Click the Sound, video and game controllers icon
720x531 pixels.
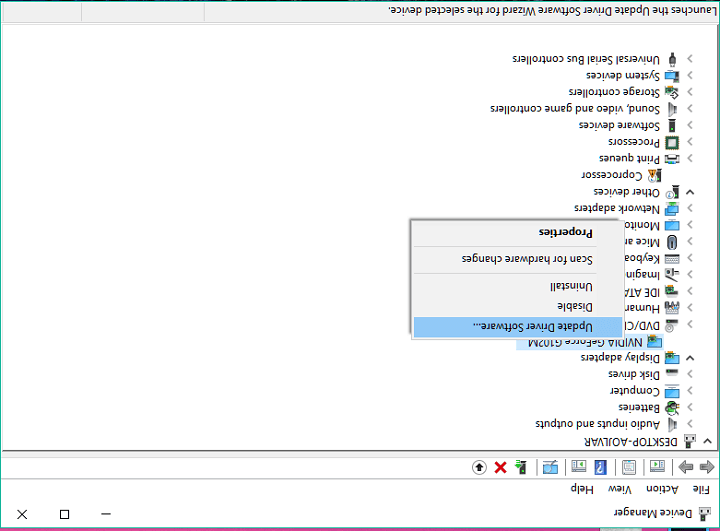[672, 109]
